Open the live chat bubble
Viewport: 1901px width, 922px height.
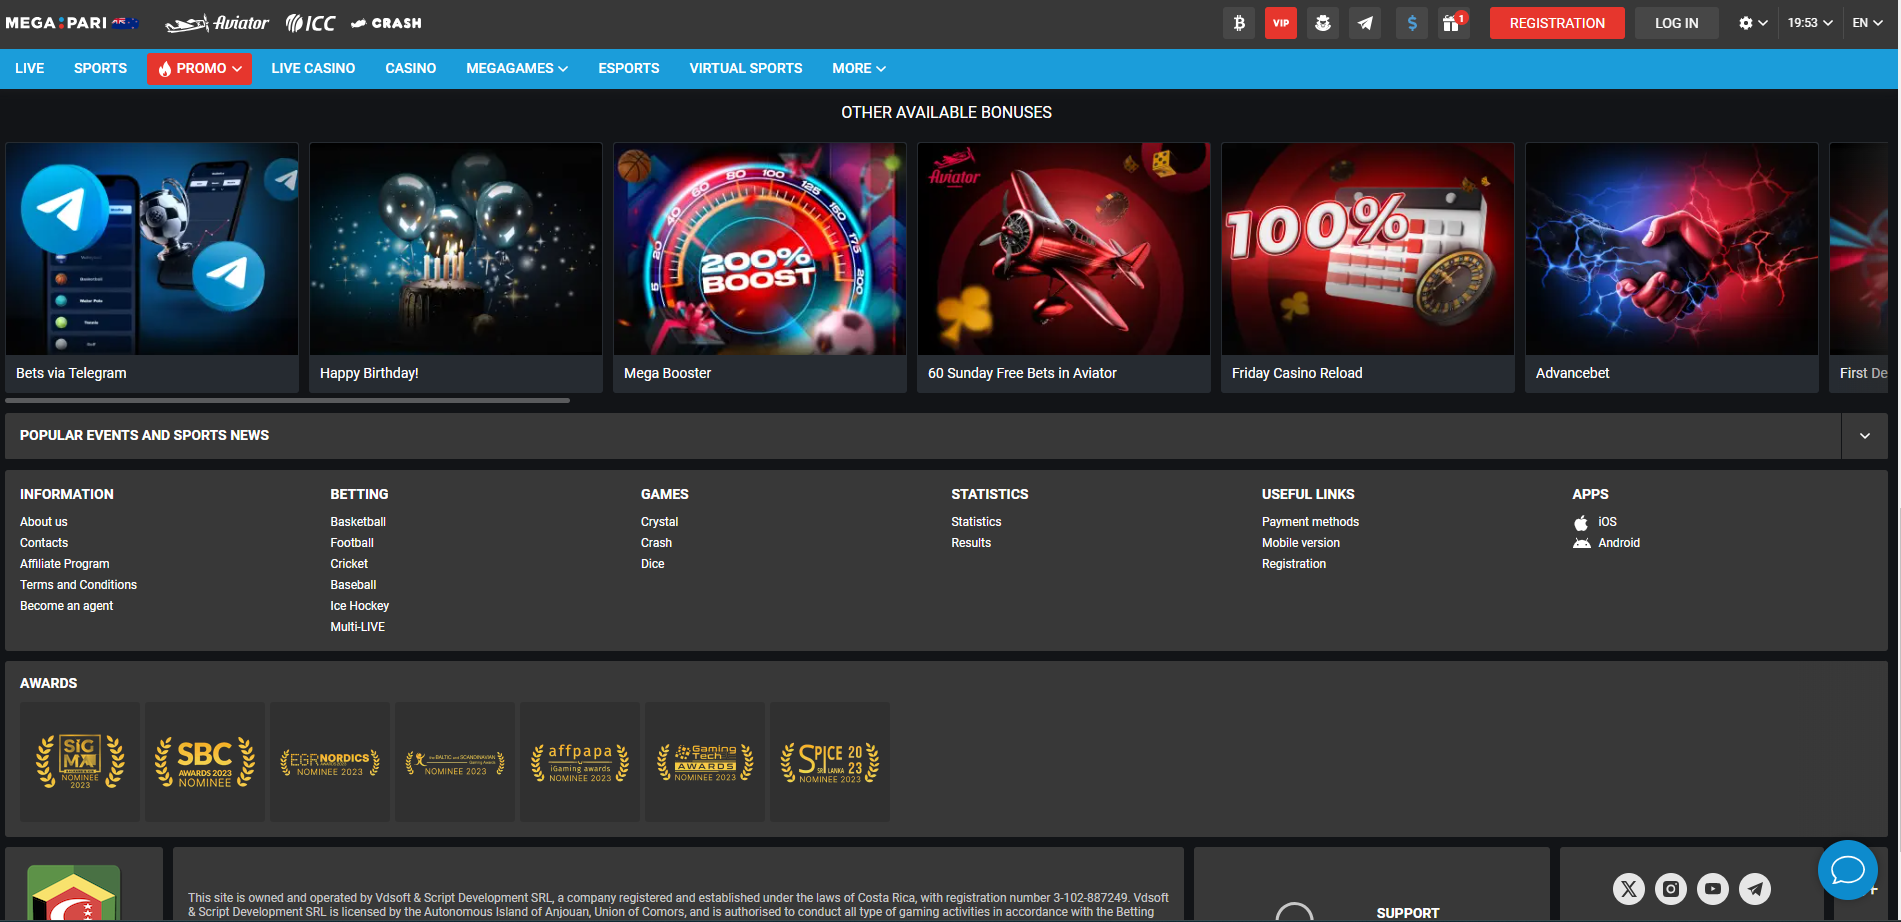(1847, 870)
